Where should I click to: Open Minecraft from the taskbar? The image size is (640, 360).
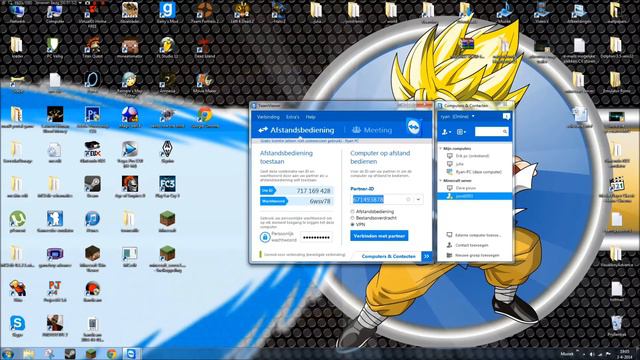(x=91, y=353)
